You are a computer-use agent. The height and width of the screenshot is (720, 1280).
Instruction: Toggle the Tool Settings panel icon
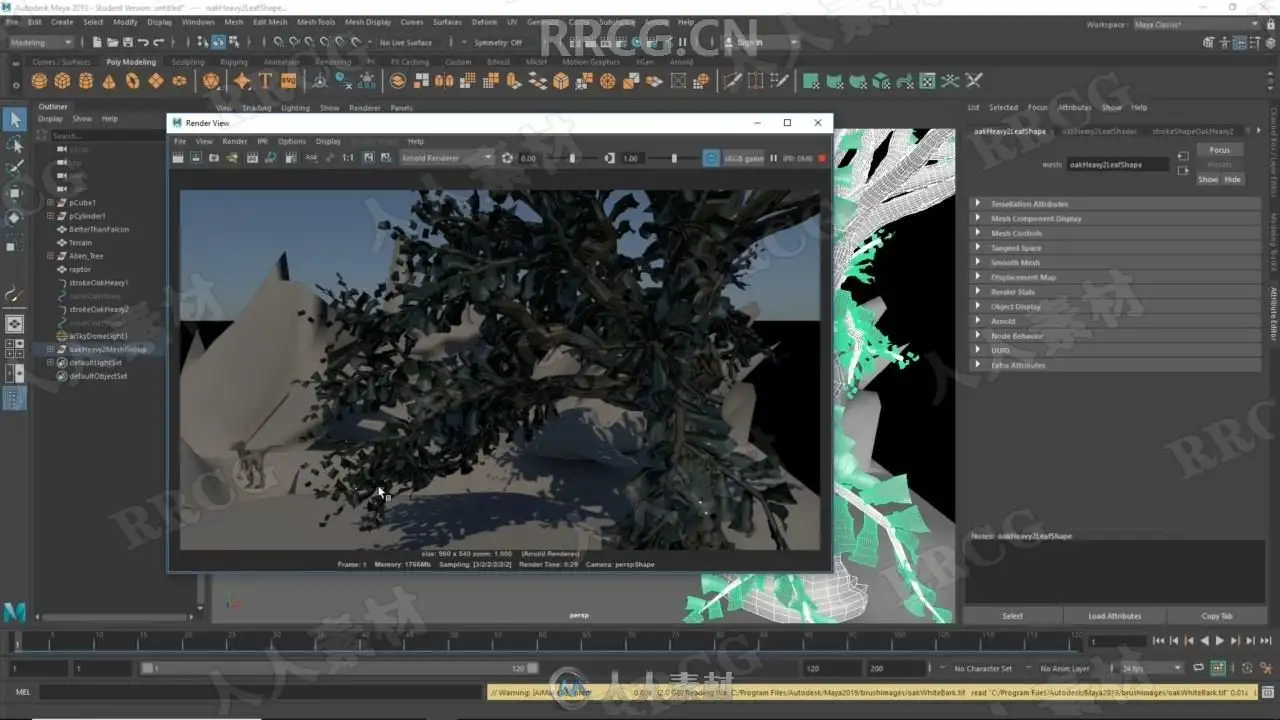[x=1257, y=42]
